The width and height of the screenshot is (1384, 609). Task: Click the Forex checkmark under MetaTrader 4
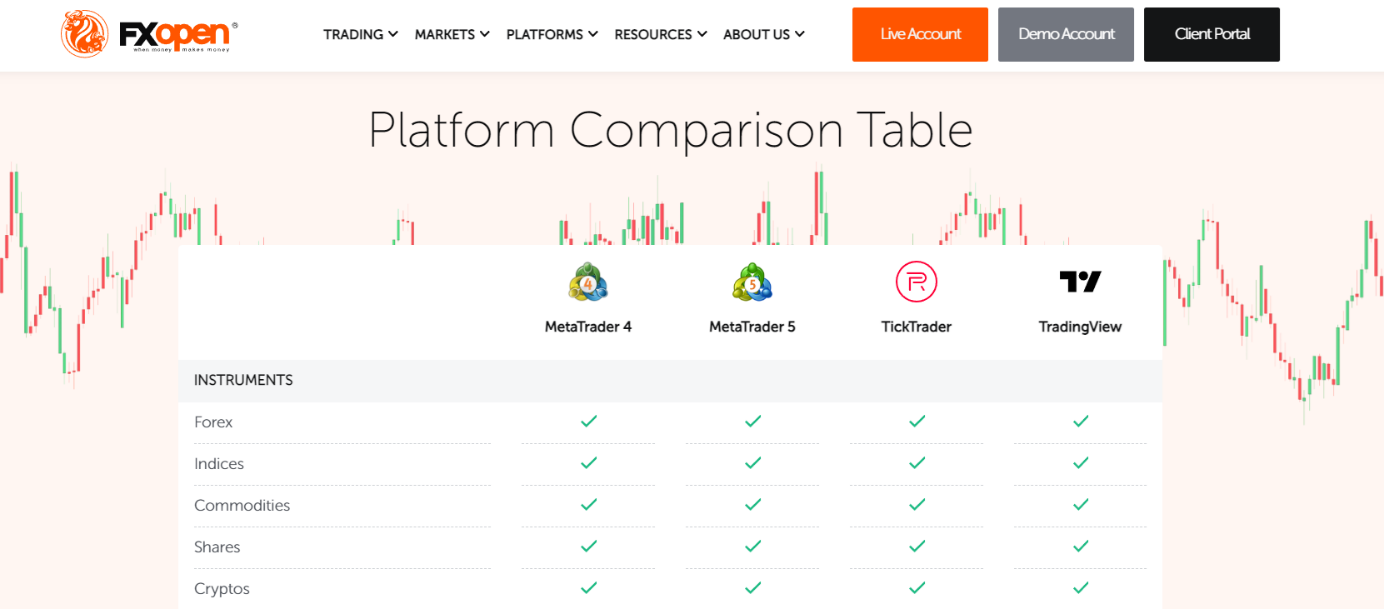click(x=588, y=421)
